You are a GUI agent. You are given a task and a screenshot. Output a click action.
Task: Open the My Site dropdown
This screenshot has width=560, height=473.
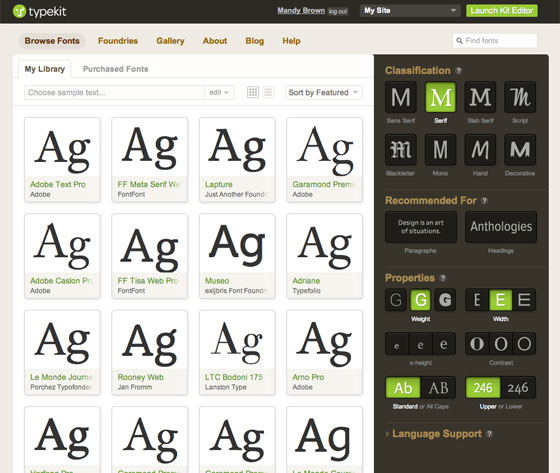pos(410,10)
